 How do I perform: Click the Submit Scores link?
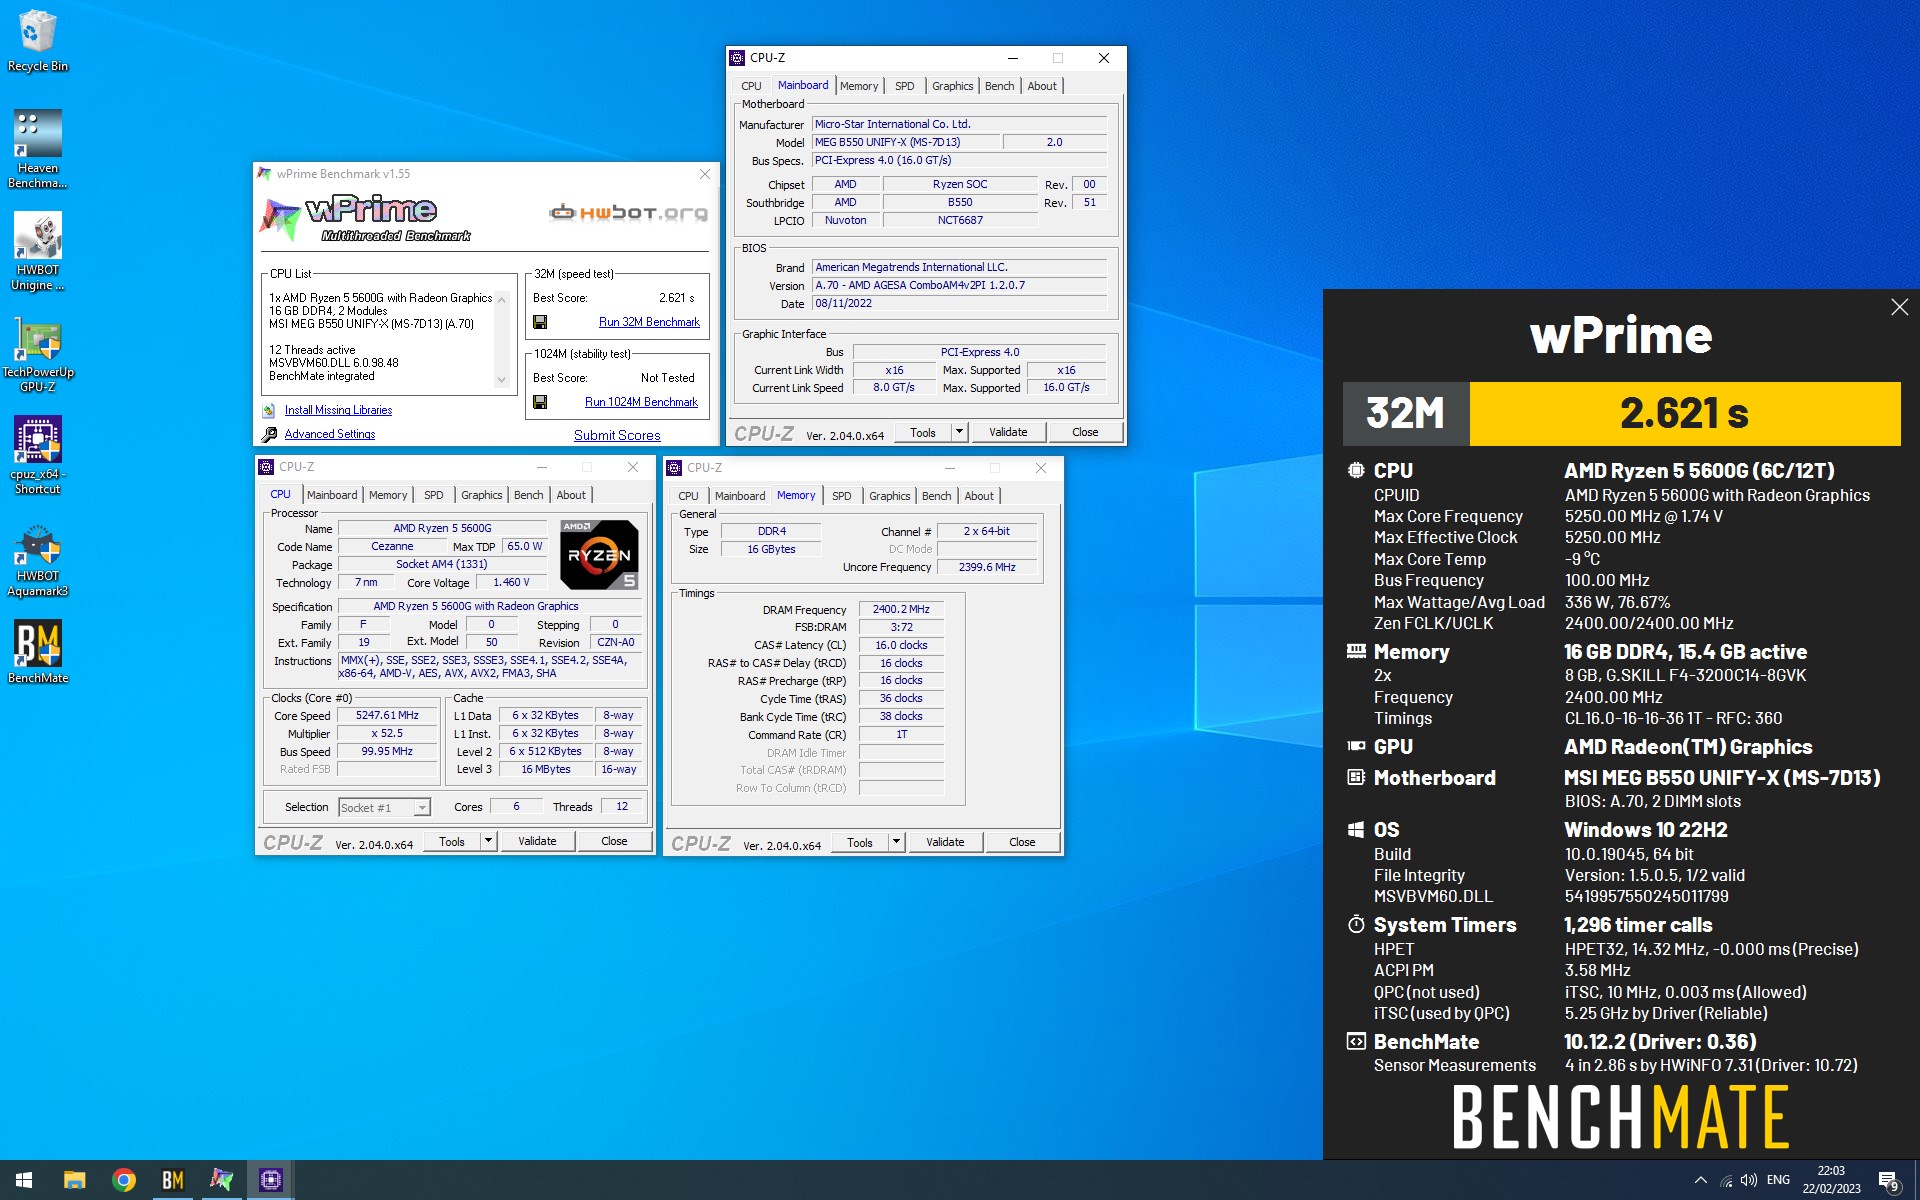(617, 435)
